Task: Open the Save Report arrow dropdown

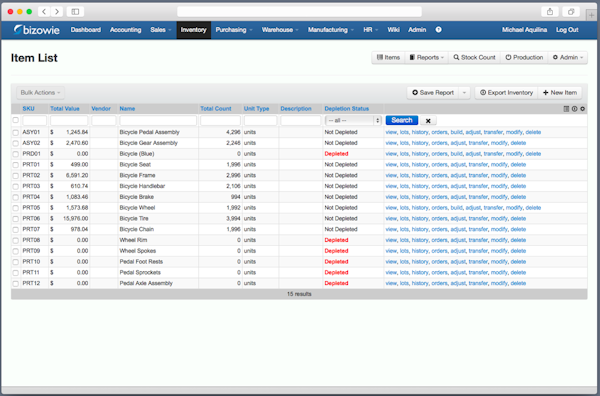Action: (464, 93)
